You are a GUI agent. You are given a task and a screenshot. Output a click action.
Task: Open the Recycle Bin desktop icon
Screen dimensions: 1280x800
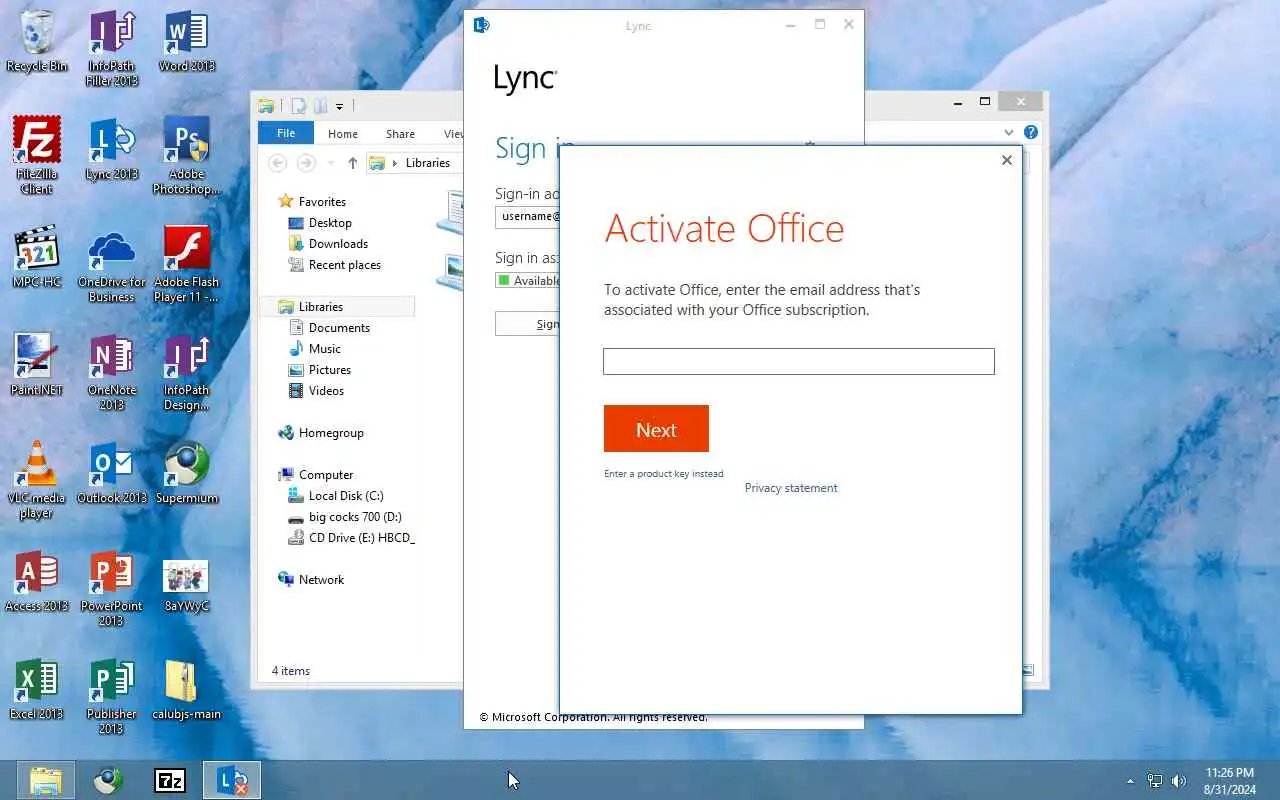coord(37,41)
